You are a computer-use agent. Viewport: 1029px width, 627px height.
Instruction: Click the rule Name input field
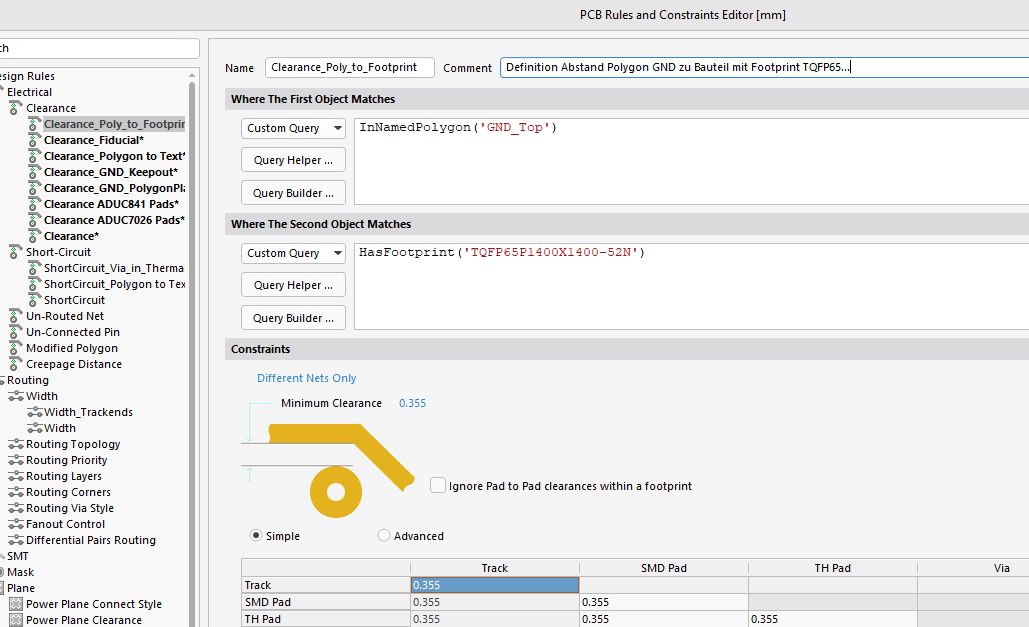coord(349,67)
